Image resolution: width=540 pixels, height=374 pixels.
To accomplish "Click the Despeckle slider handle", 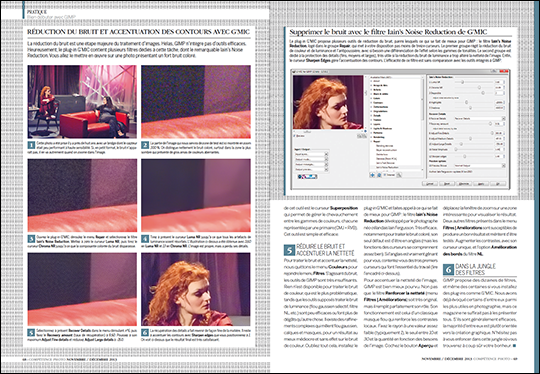I will (483, 93).
